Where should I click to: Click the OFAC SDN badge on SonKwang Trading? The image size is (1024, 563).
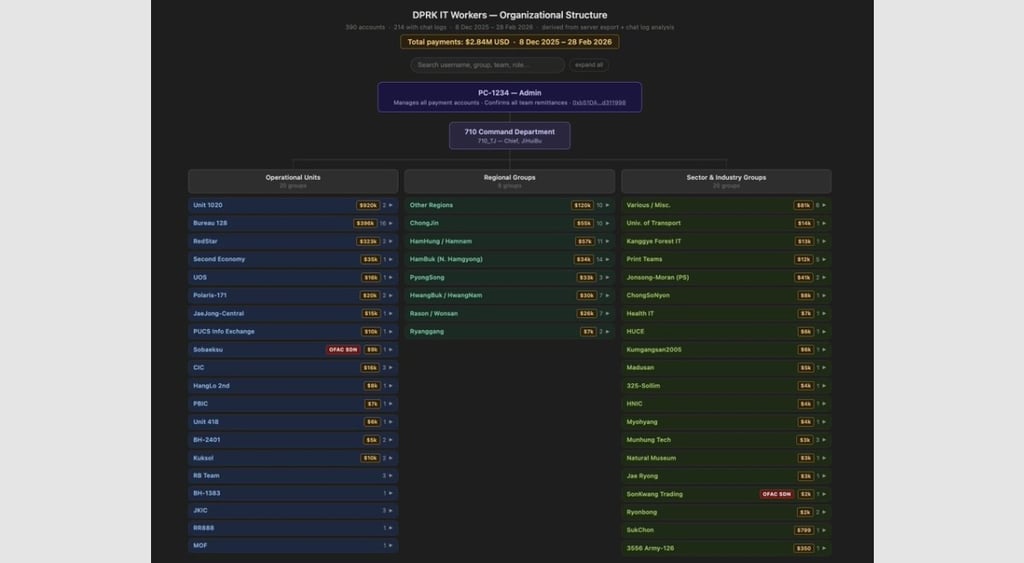click(776, 494)
